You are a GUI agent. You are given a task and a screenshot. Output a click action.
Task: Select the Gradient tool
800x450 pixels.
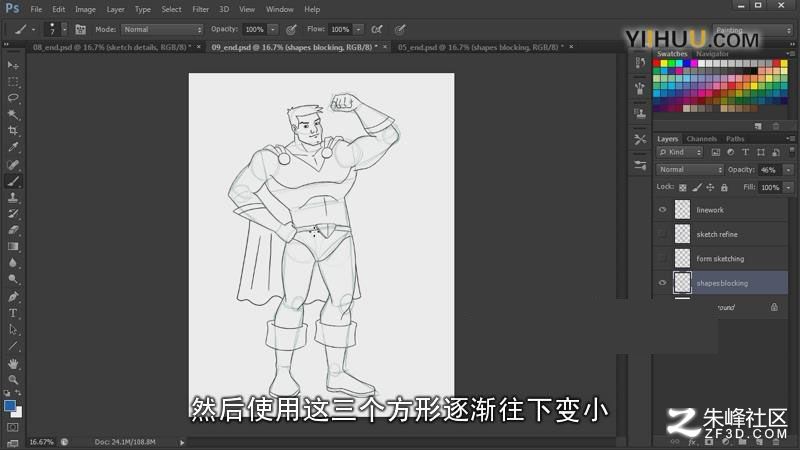click(13, 246)
